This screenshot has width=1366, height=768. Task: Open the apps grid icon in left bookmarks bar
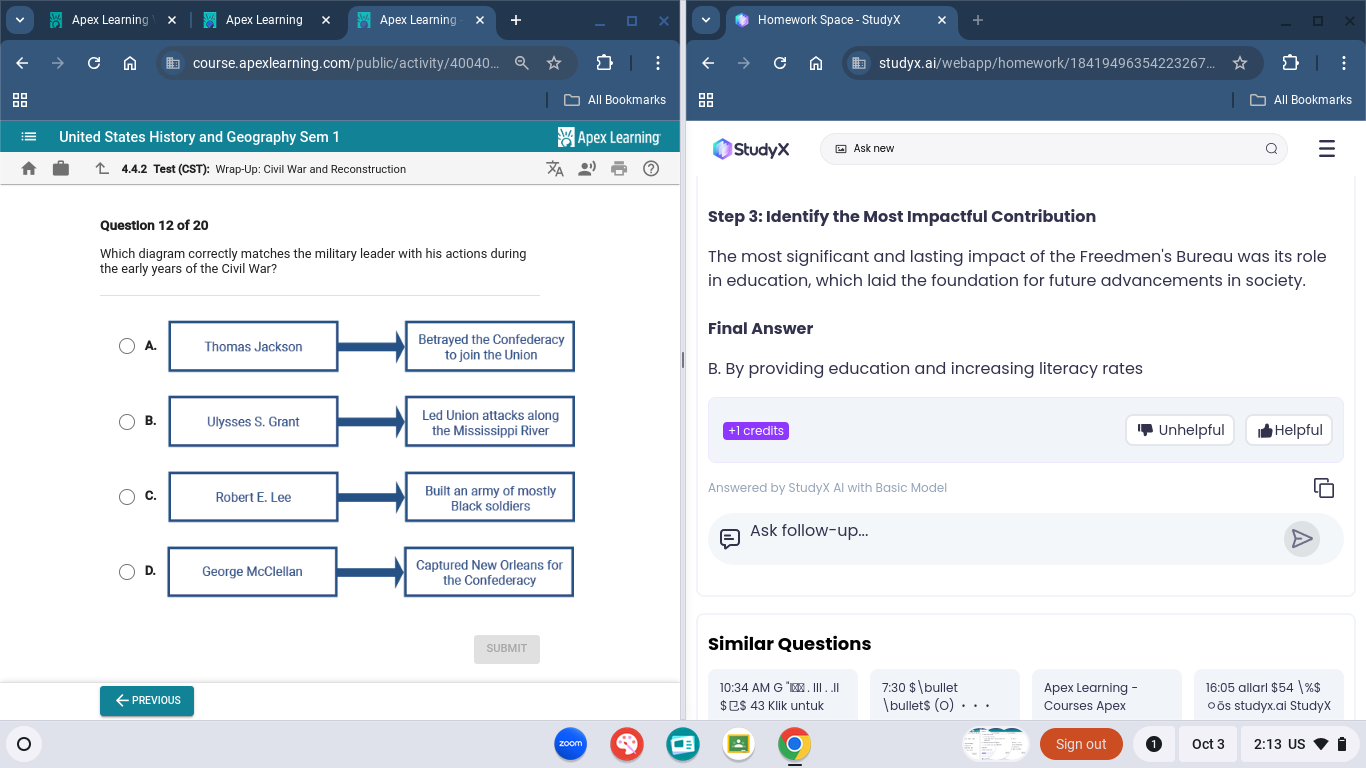tap(20, 100)
